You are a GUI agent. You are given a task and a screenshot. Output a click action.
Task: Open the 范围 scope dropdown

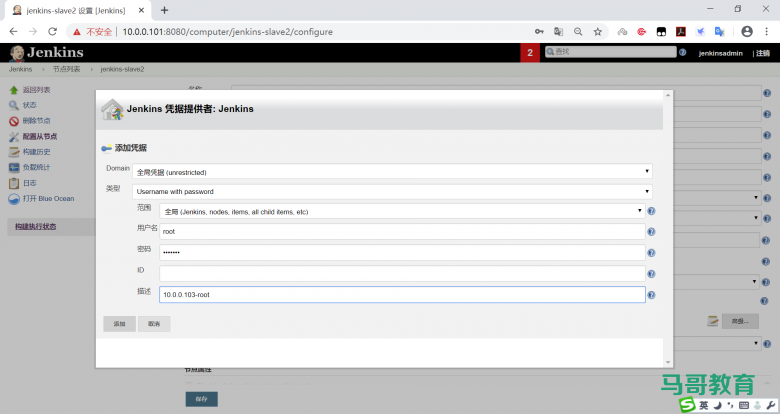coord(402,211)
